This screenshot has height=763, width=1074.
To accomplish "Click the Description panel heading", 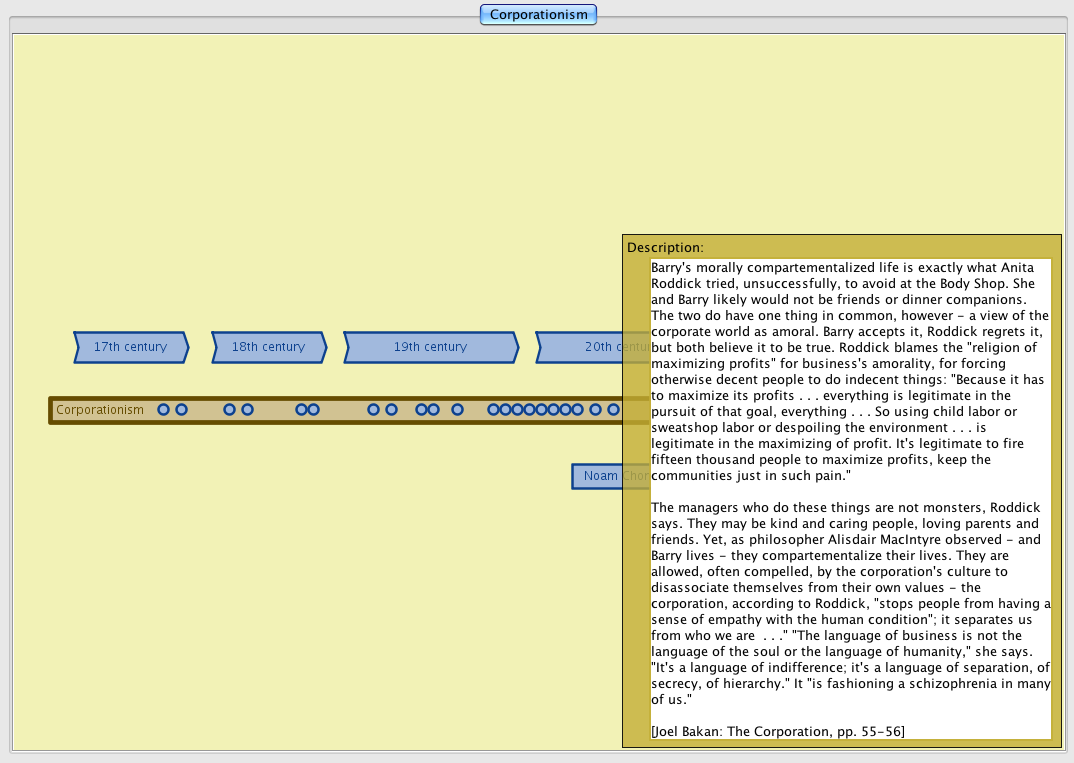I will click(x=665, y=247).
